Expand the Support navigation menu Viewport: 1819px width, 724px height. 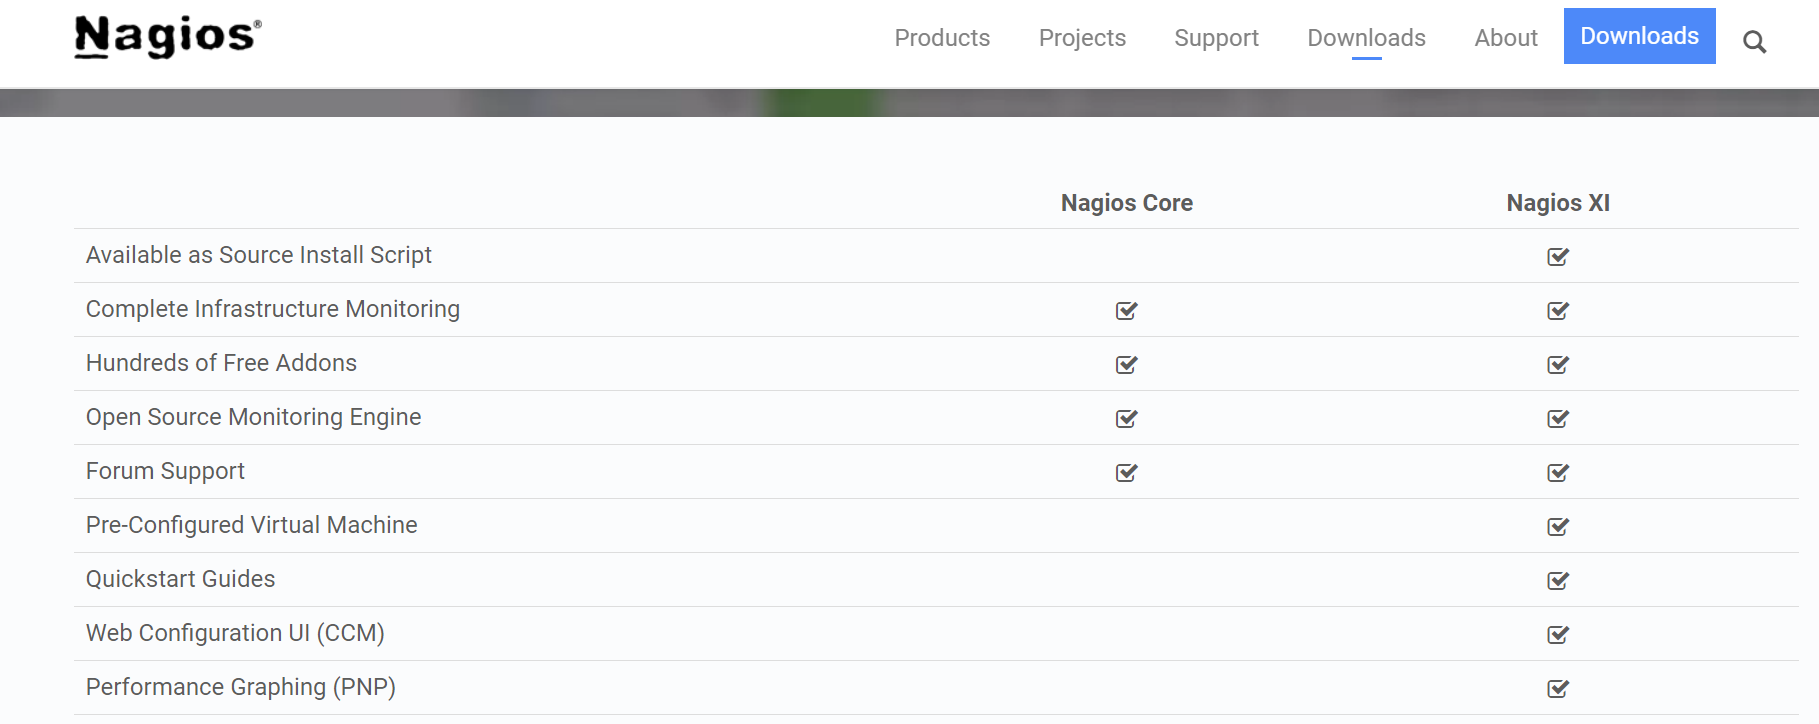pyautogui.click(x=1216, y=38)
